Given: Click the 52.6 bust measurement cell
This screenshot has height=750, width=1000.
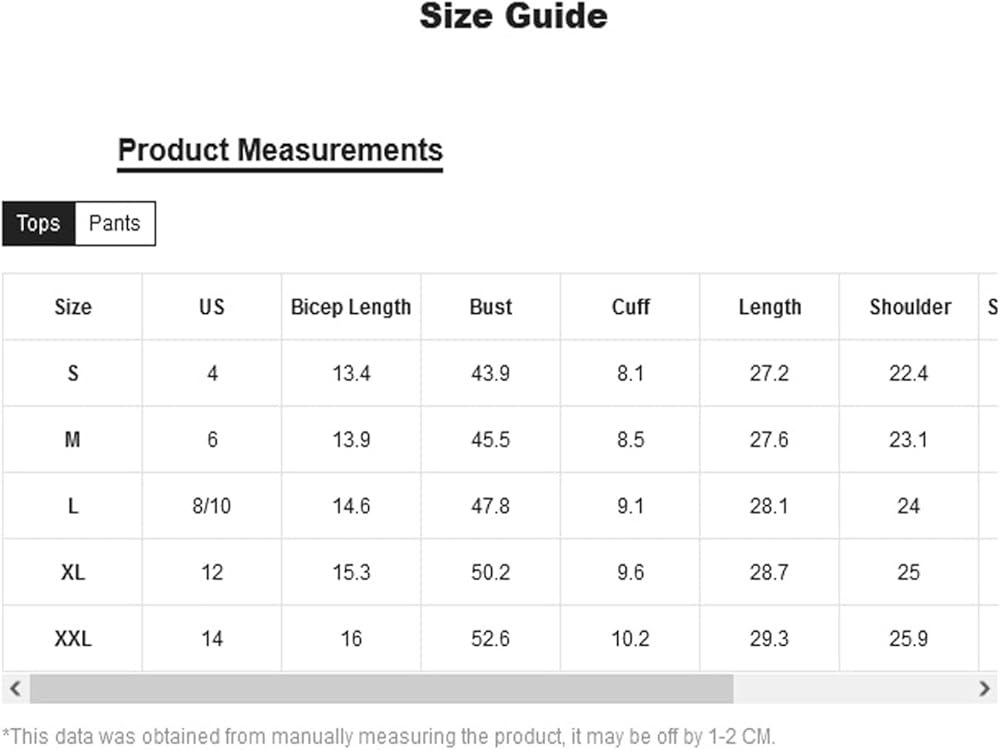Looking at the screenshot, I should pos(491,638).
